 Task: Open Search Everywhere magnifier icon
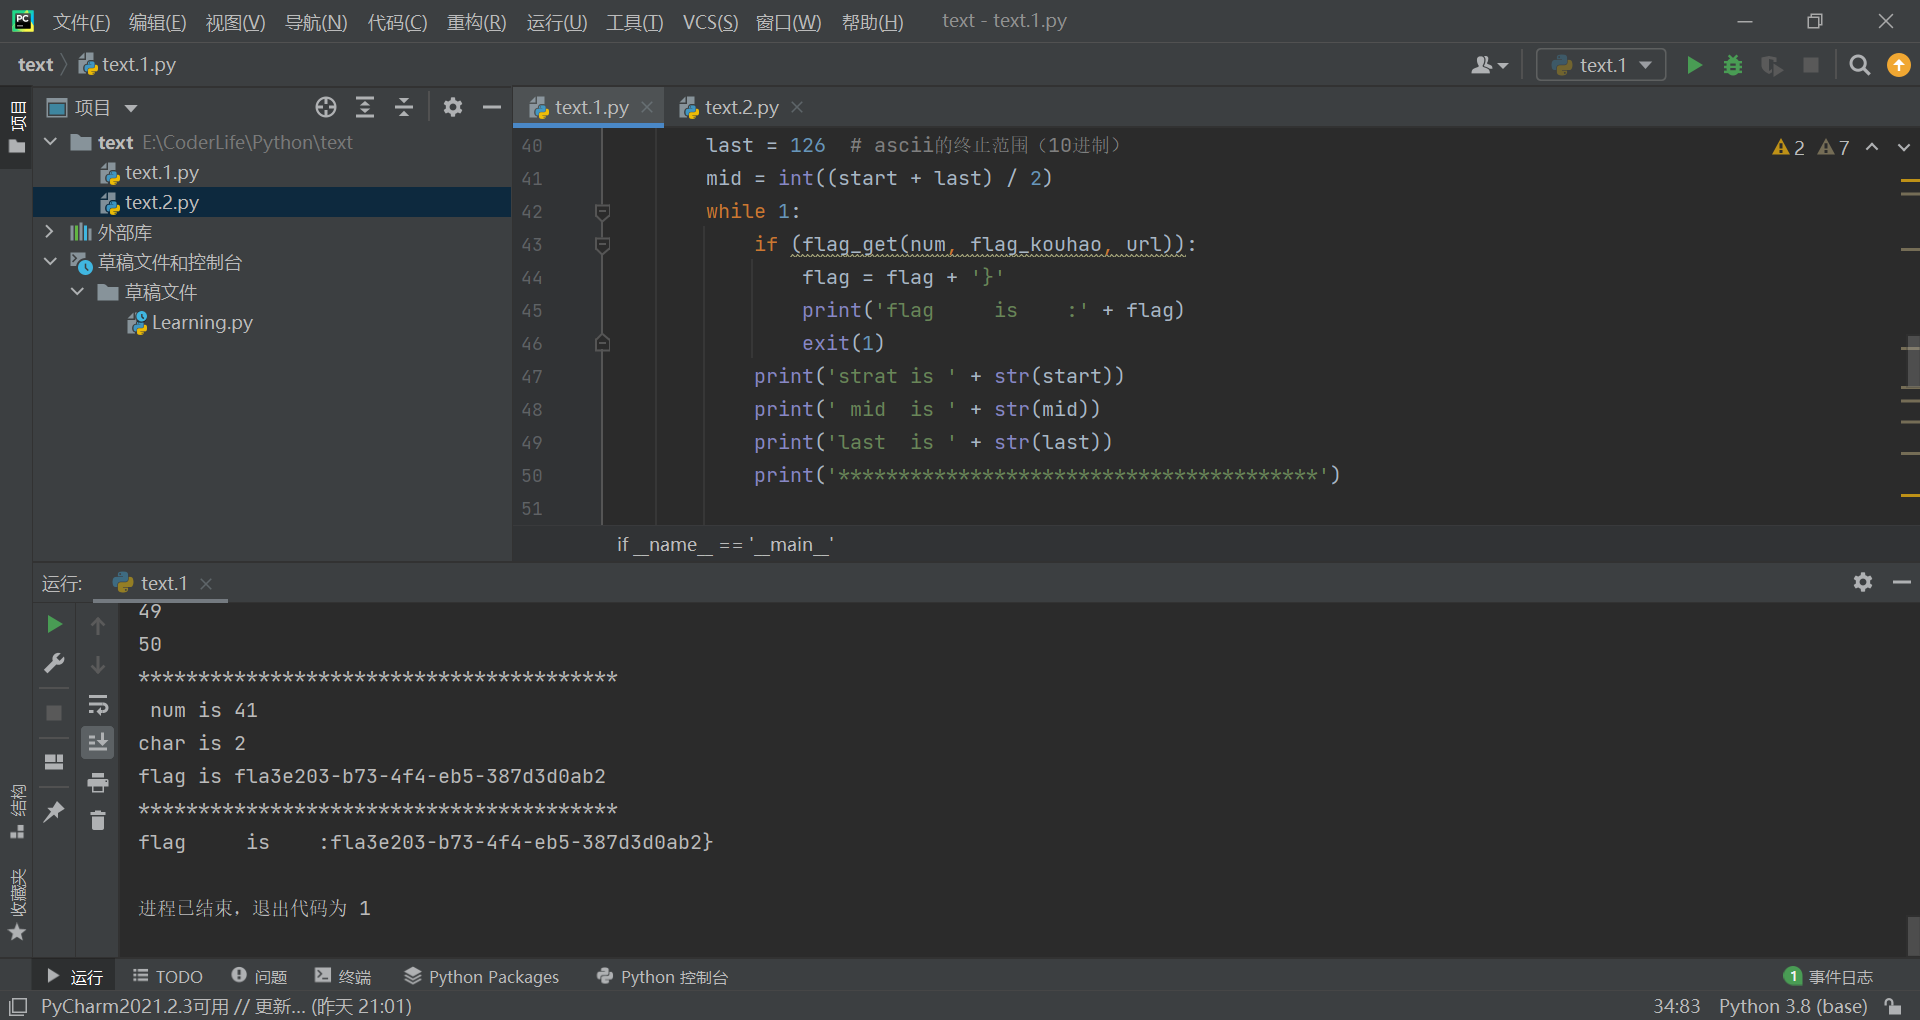tap(1859, 65)
